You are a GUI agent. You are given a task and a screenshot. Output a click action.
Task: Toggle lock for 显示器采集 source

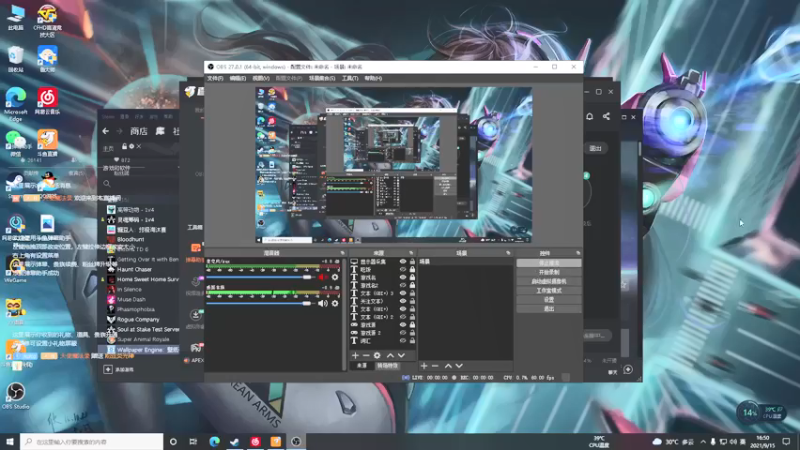point(412,262)
